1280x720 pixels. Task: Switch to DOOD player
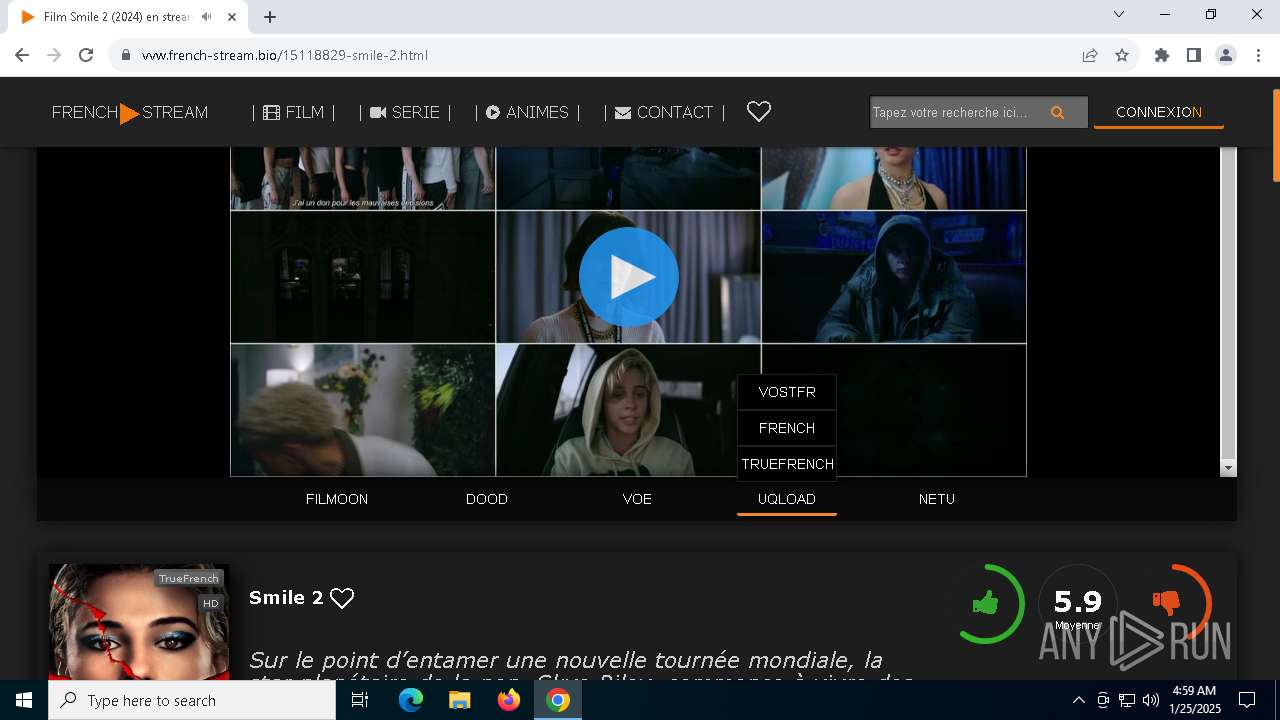click(487, 499)
